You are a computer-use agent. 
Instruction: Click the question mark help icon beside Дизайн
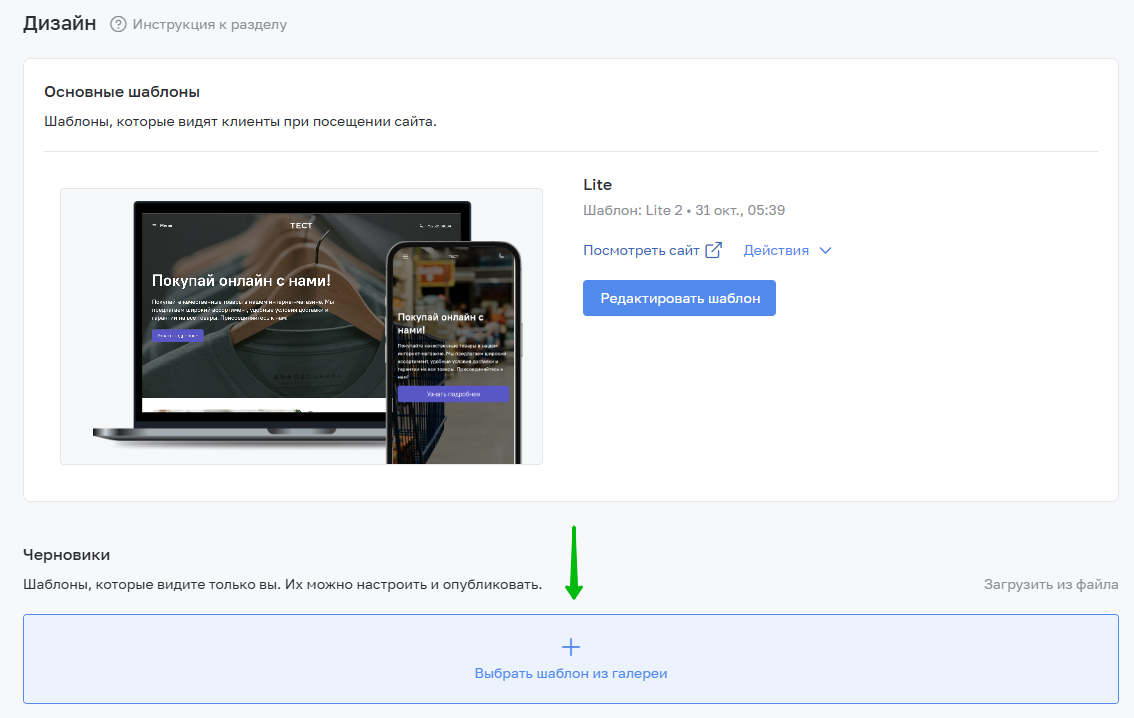click(118, 24)
